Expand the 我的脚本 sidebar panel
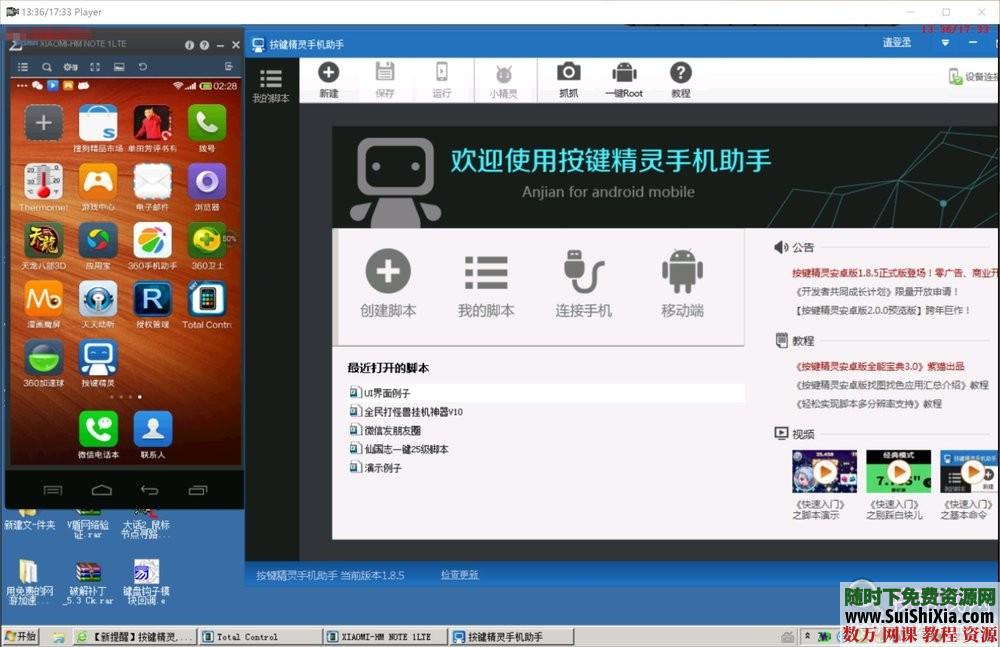1000x647 pixels. coord(270,80)
